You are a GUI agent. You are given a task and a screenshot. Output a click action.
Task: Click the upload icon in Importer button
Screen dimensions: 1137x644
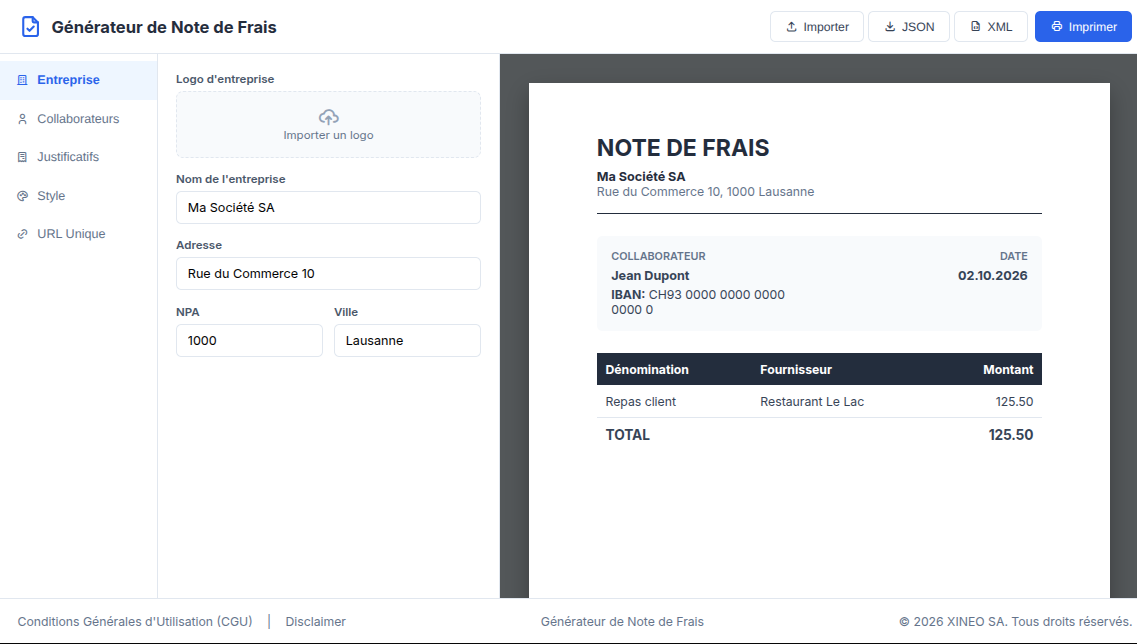coord(791,27)
